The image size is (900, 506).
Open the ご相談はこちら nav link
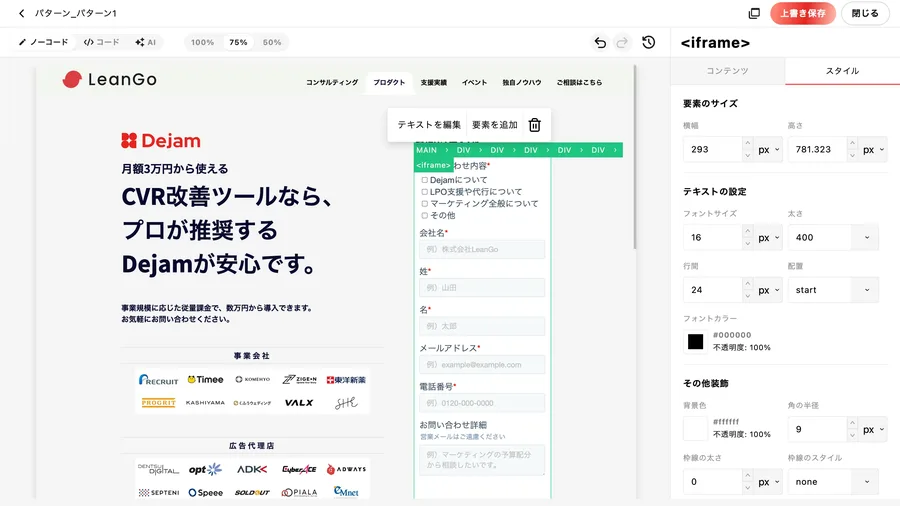579,83
